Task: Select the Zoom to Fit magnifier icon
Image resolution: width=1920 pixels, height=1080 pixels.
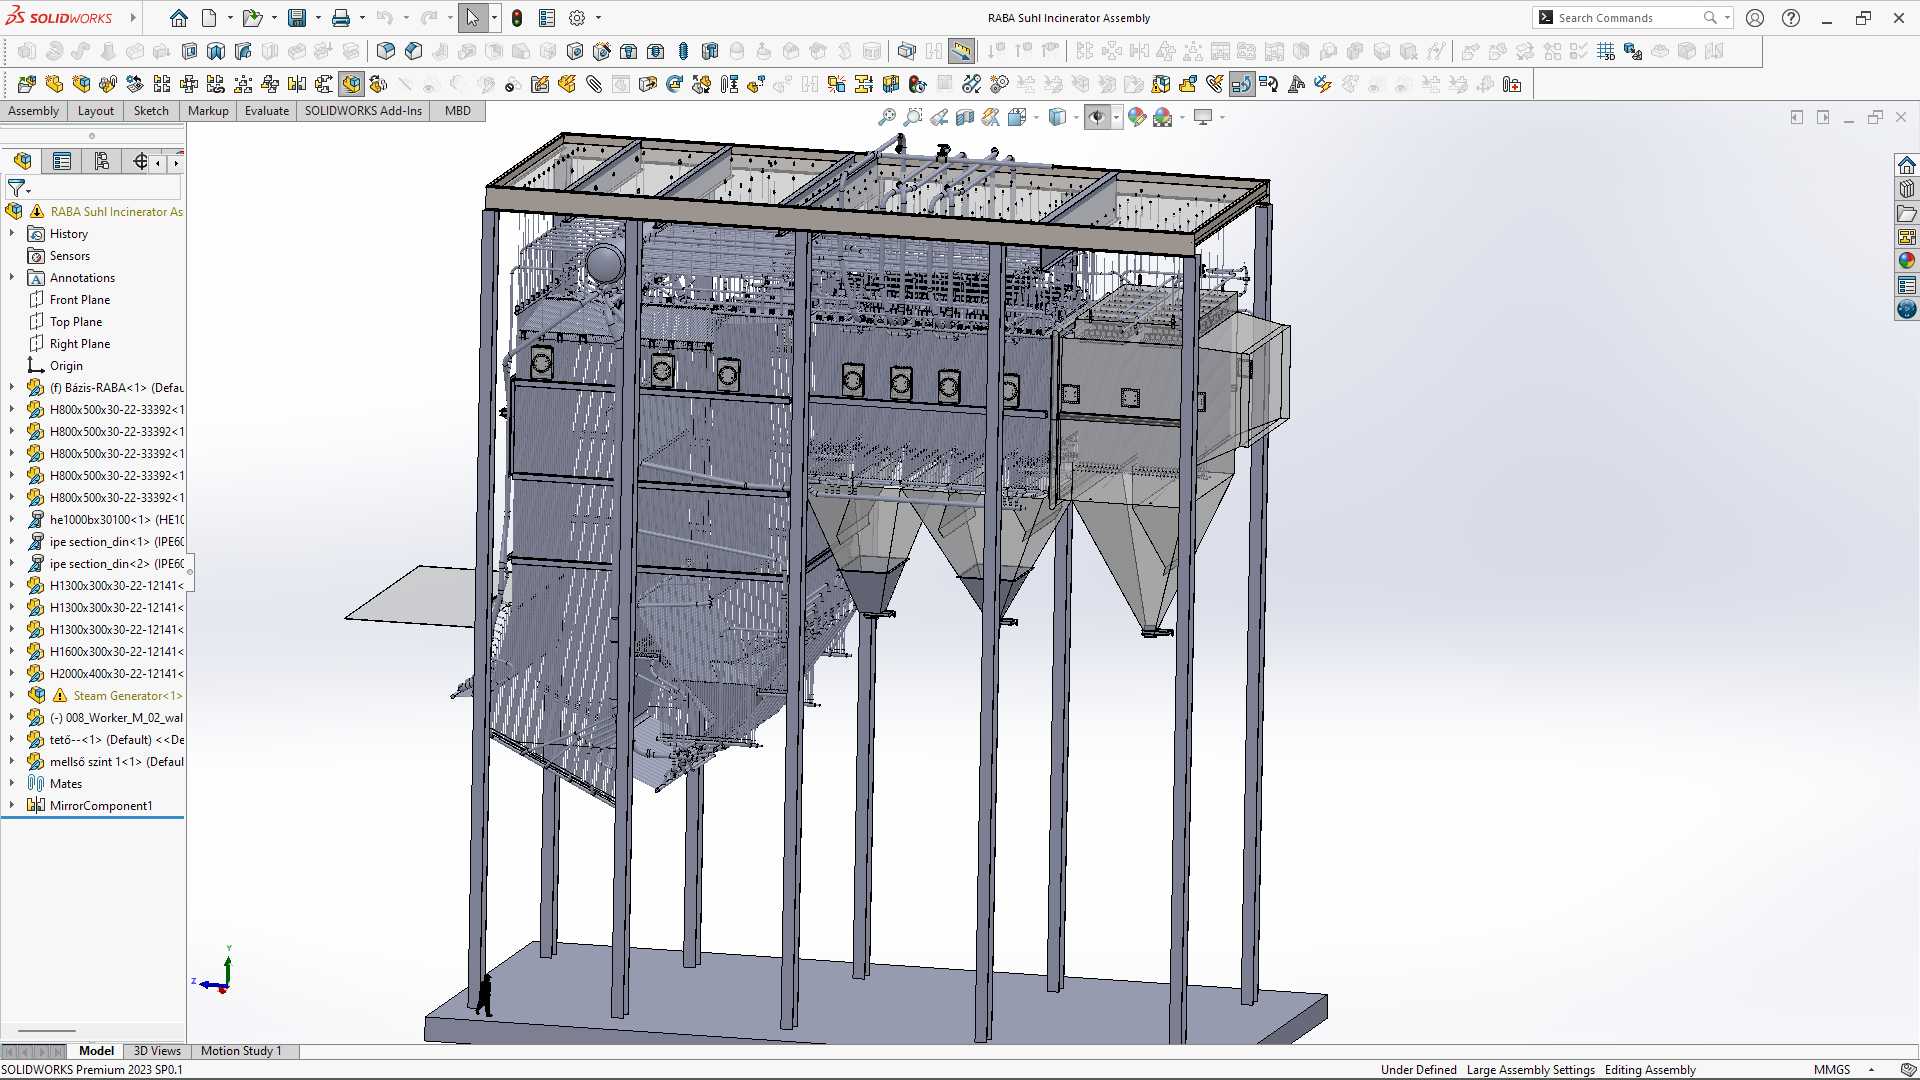Action: (886, 118)
